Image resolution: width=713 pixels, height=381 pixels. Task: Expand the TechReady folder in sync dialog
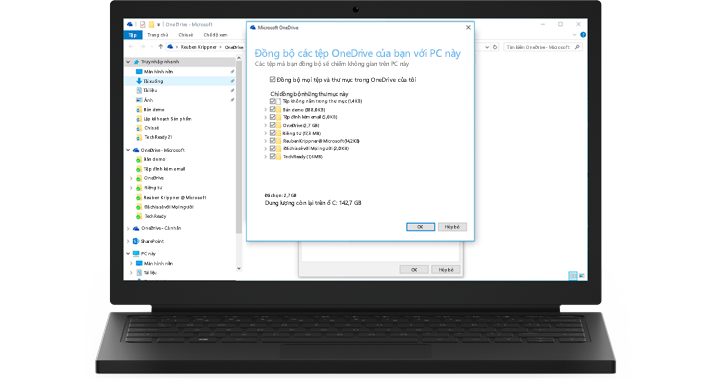(266, 156)
